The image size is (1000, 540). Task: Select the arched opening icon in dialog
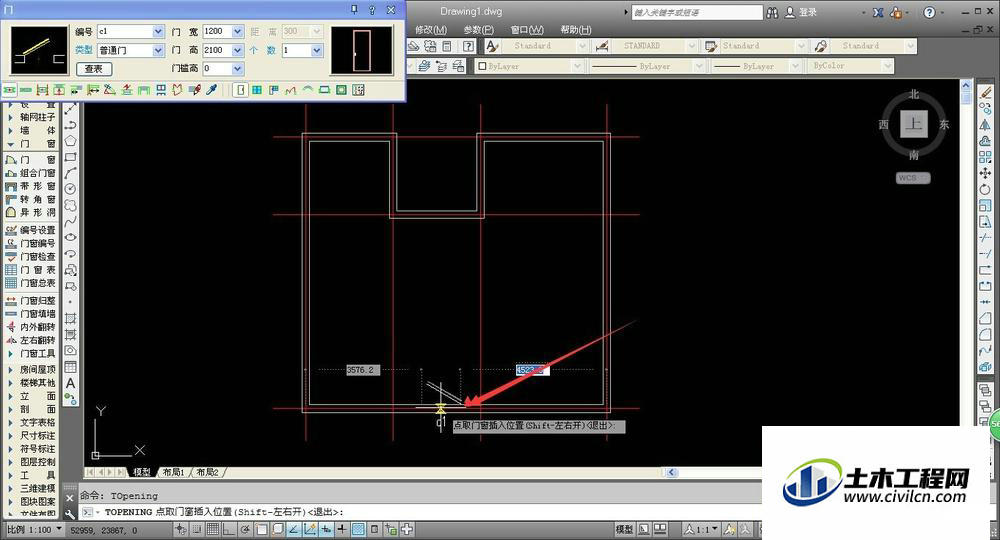(307, 90)
